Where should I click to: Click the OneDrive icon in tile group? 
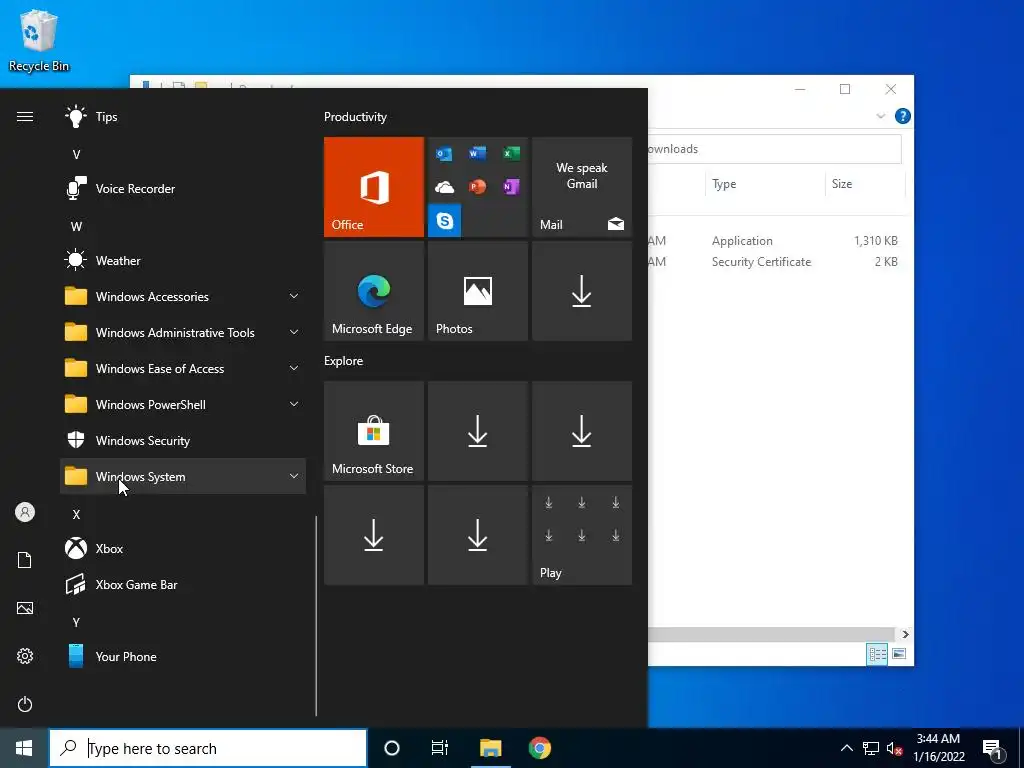pyautogui.click(x=445, y=187)
